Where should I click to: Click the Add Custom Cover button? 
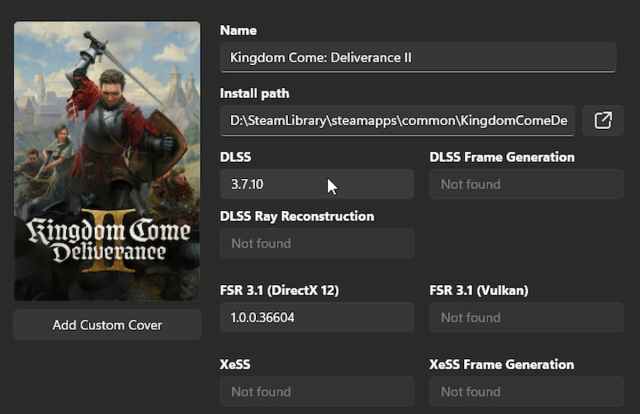tap(107, 325)
